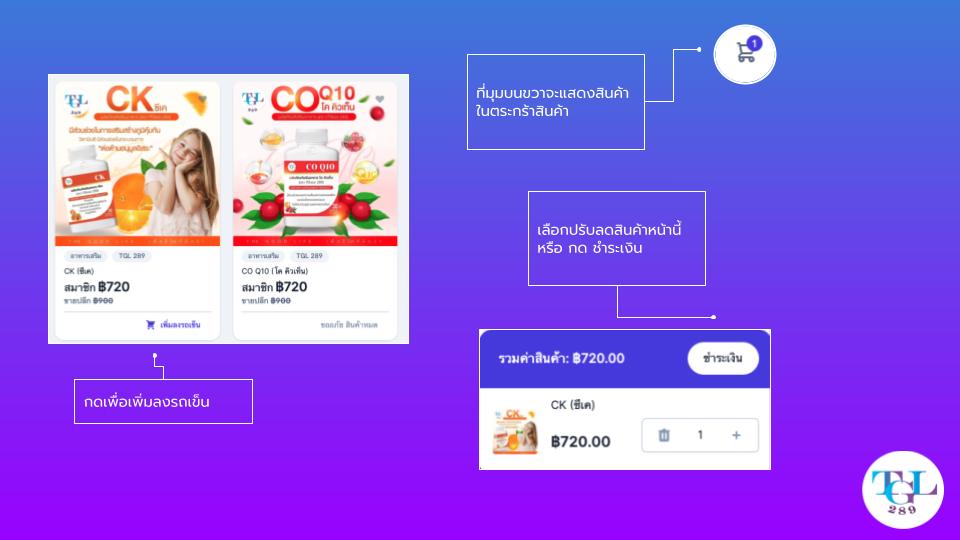960x540 pixels.
Task: Click the TGL 289 round logo
Action: tap(902, 490)
